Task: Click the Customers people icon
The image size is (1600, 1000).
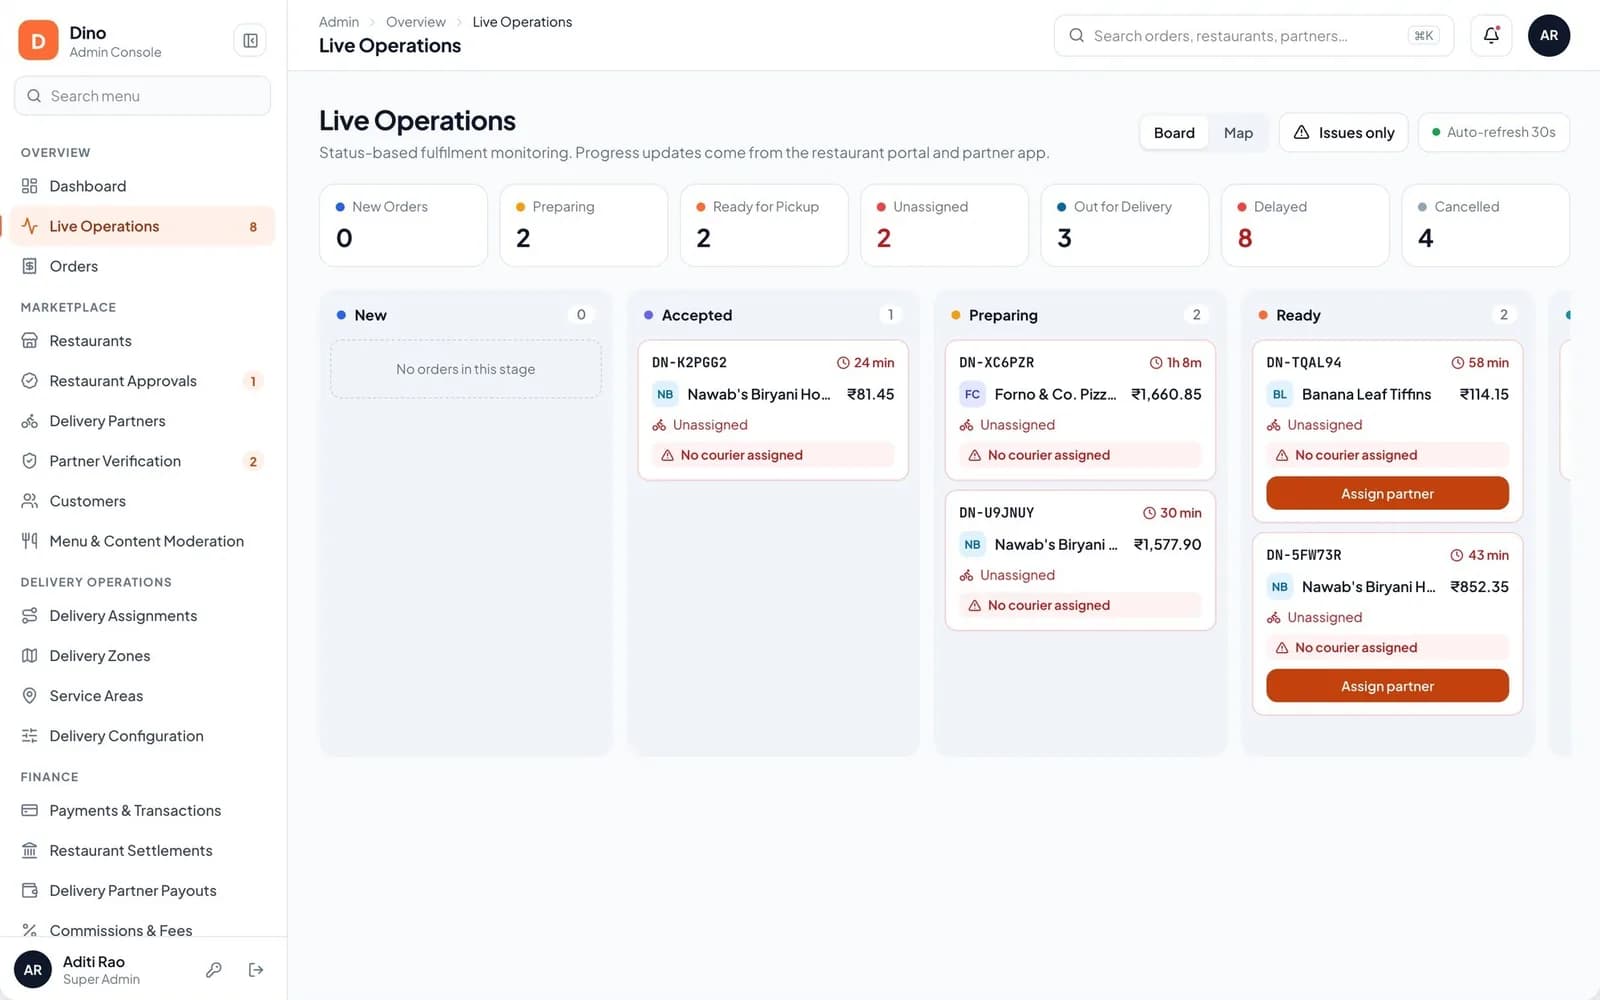Action: pos(30,501)
